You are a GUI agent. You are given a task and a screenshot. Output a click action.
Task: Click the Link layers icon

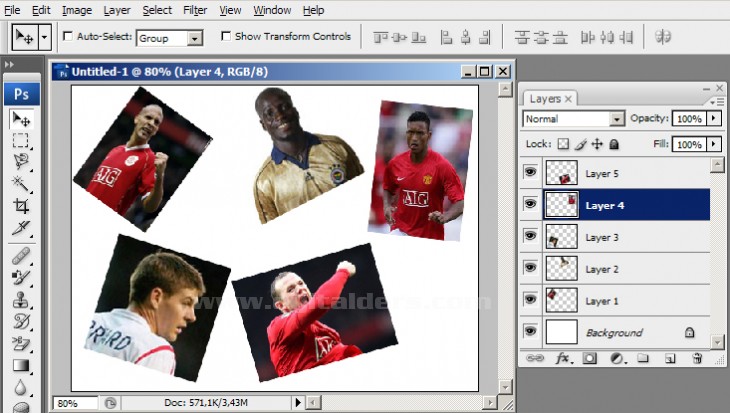click(534, 358)
